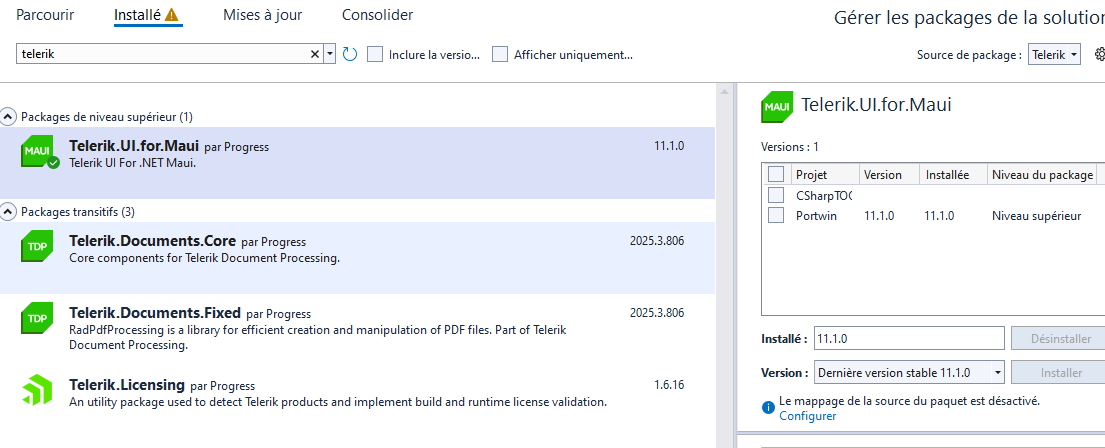
Task: Click the Telerik.Documents.Fixed TDP icon
Action: pos(37,318)
